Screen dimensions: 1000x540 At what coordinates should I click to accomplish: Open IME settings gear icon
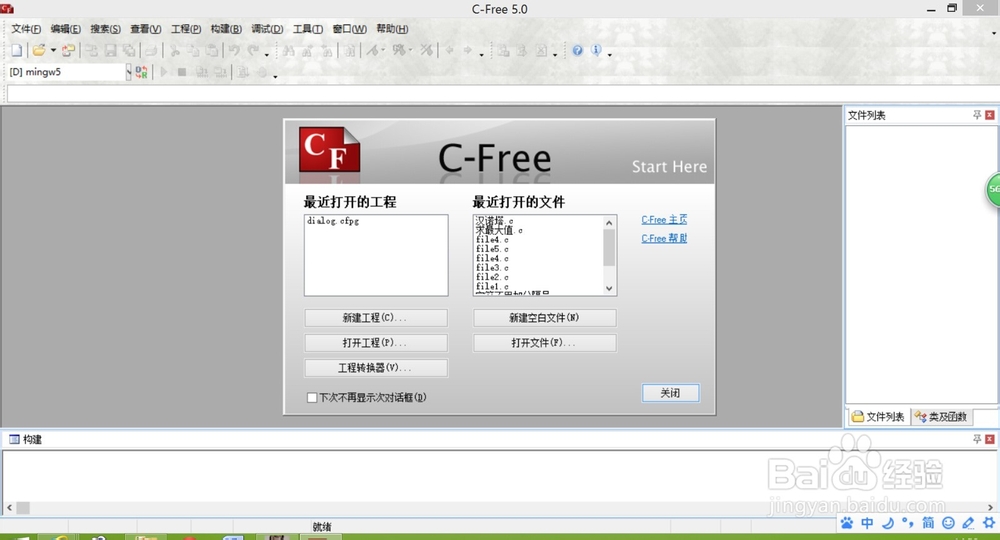click(989, 523)
